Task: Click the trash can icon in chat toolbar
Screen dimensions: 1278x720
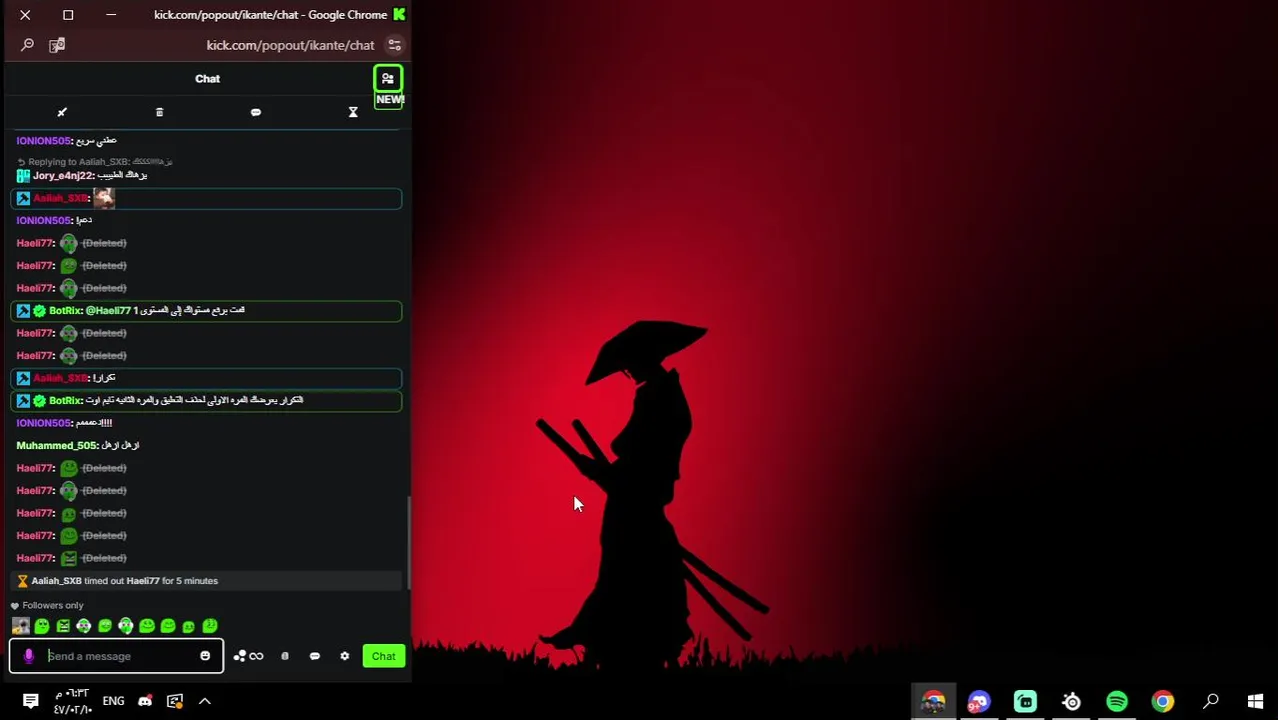Action: tap(159, 112)
